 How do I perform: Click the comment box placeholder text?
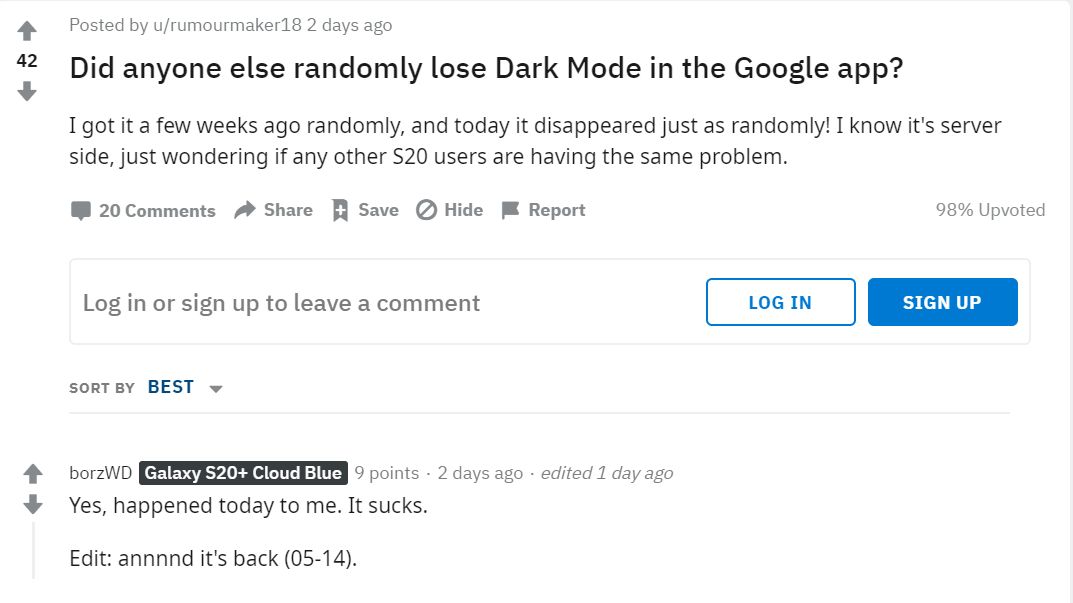click(x=281, y=303)
